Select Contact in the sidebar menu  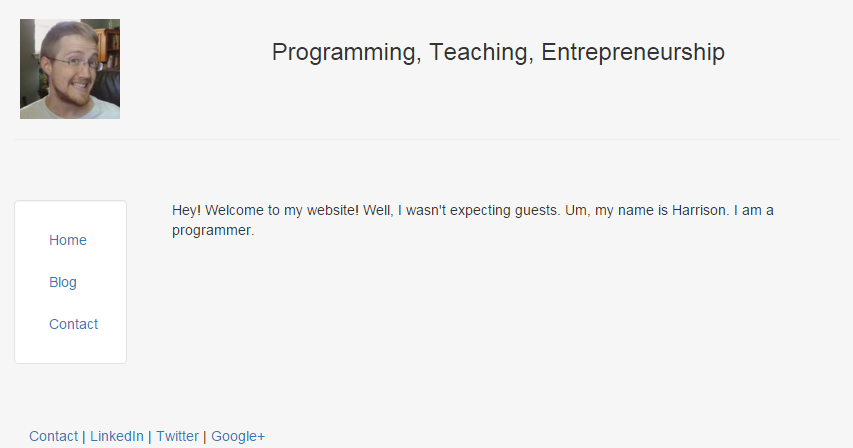73,324
